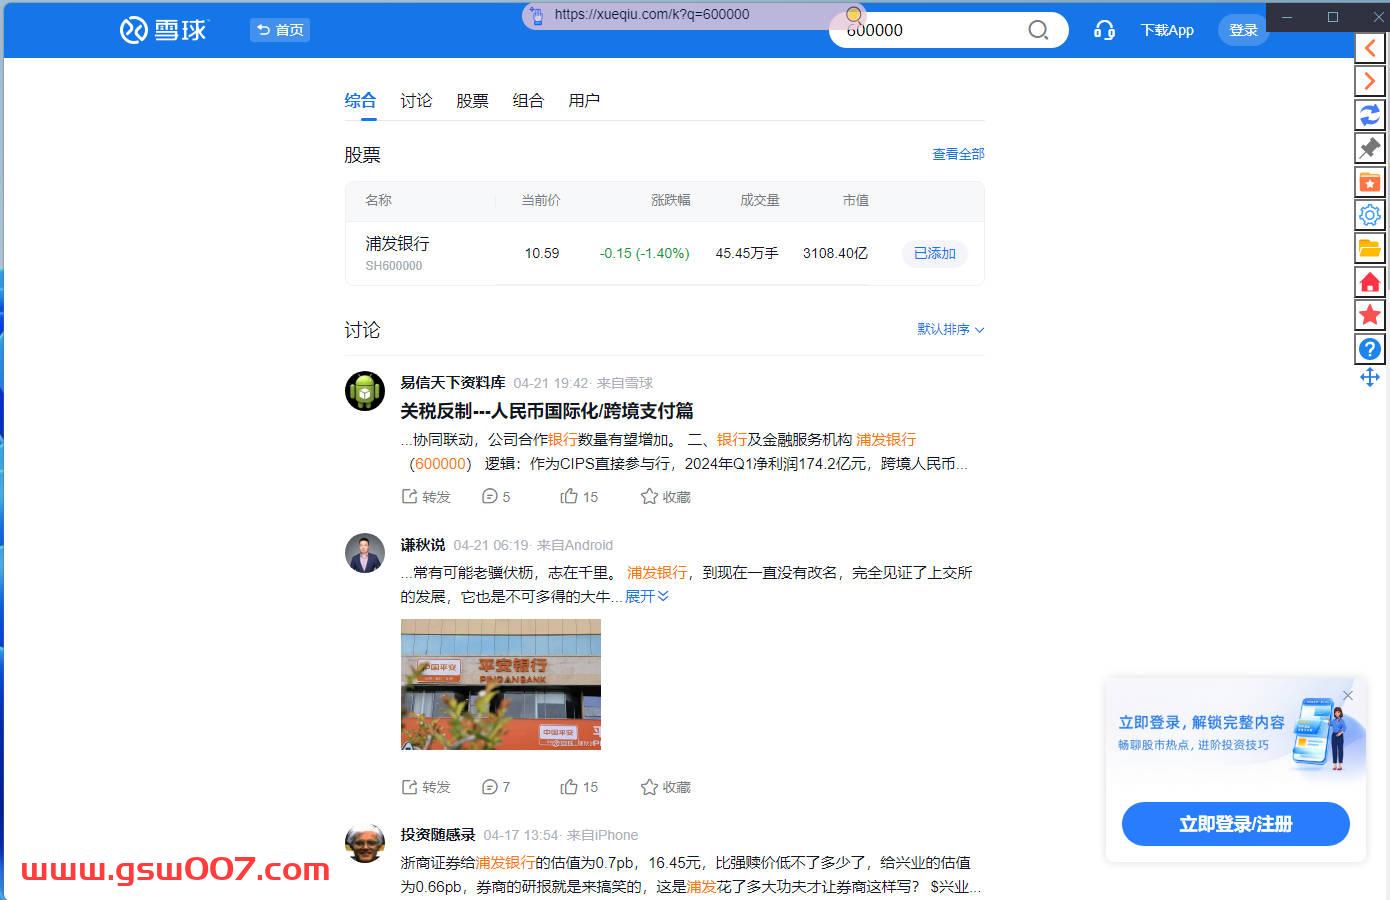The width and height of the screenshot is (1390, 900).
Task: Click comment icon with 7 replies
Action: (x=496, y=787)
